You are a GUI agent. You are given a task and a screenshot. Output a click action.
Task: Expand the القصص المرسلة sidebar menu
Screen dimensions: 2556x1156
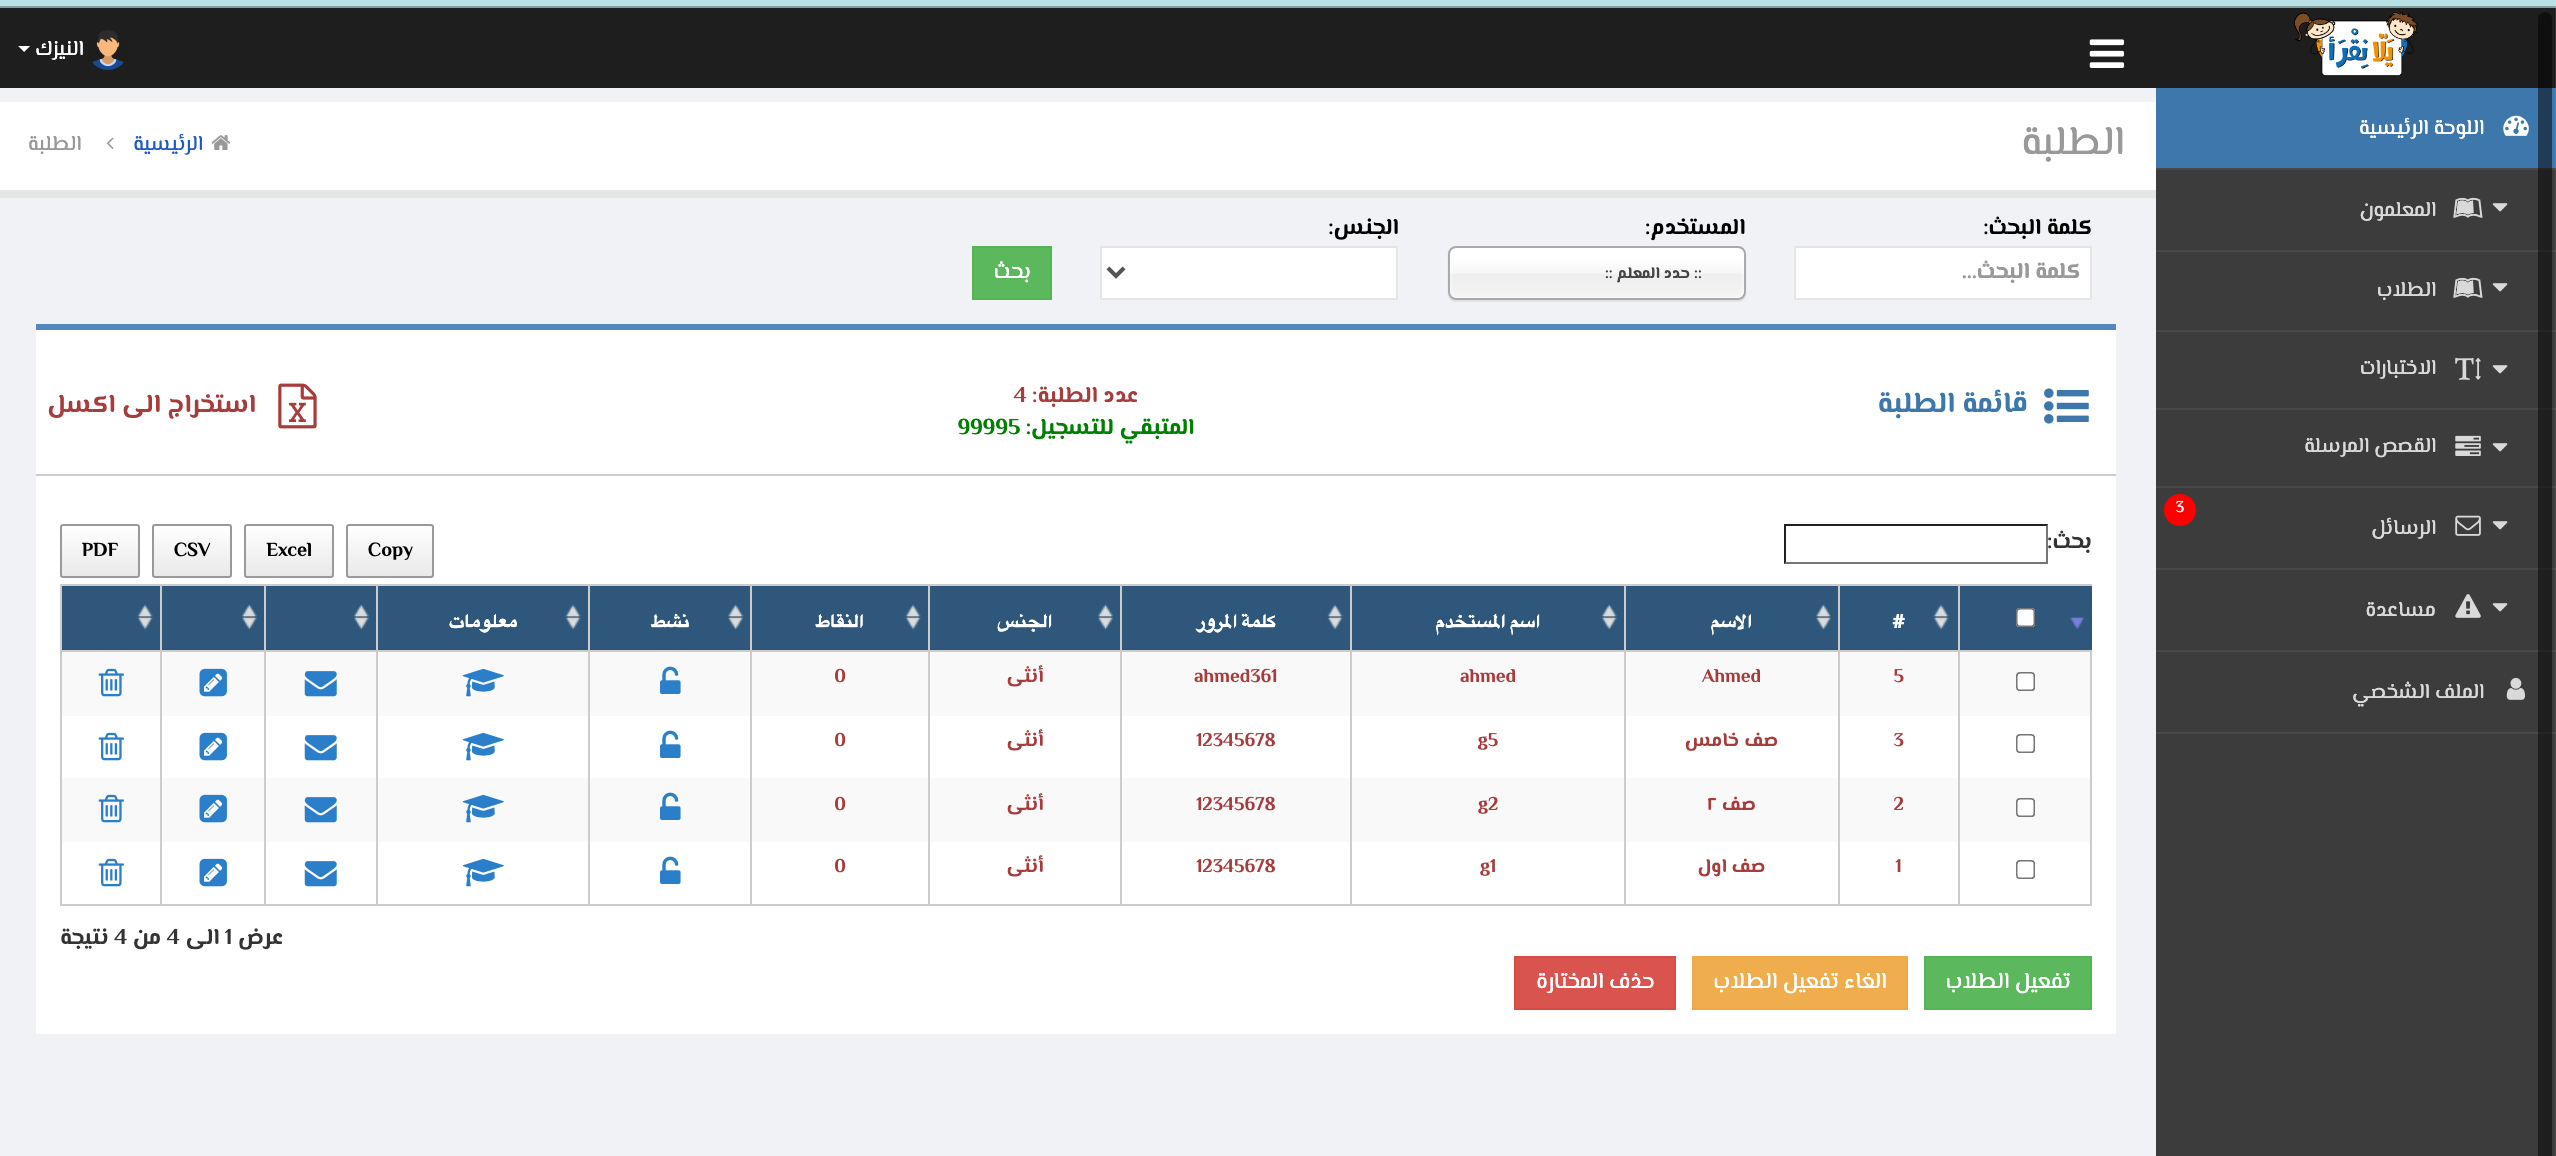(2355, 446)
